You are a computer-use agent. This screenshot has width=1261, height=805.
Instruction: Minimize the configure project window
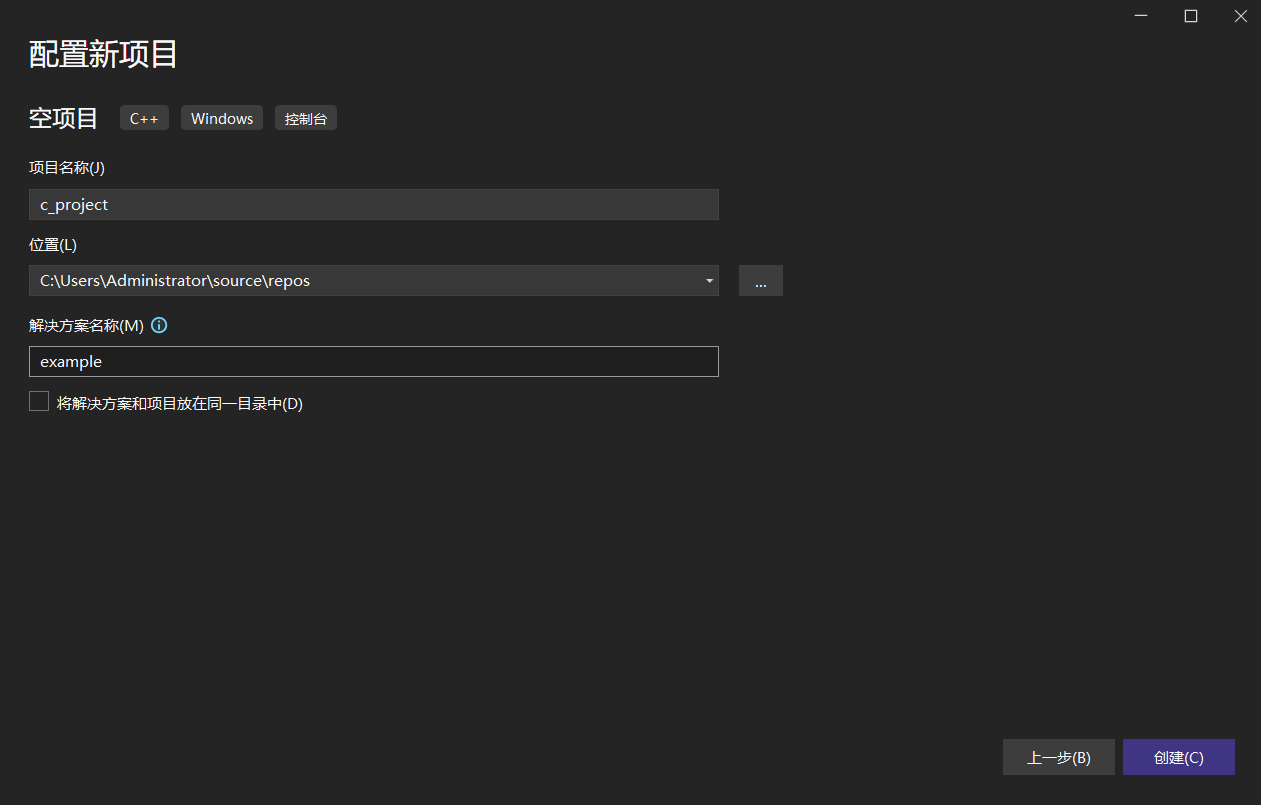[x=1142, y=16]
